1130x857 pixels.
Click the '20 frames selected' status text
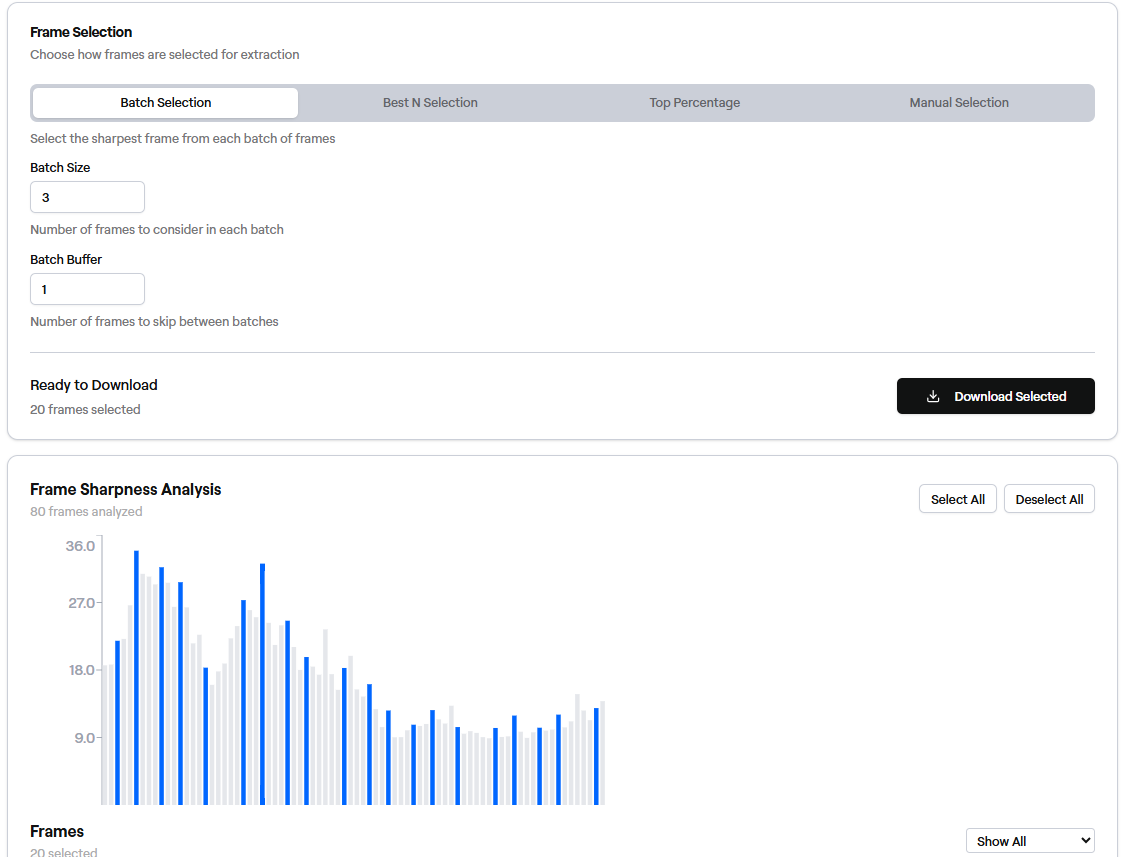[x=85, y=409]
